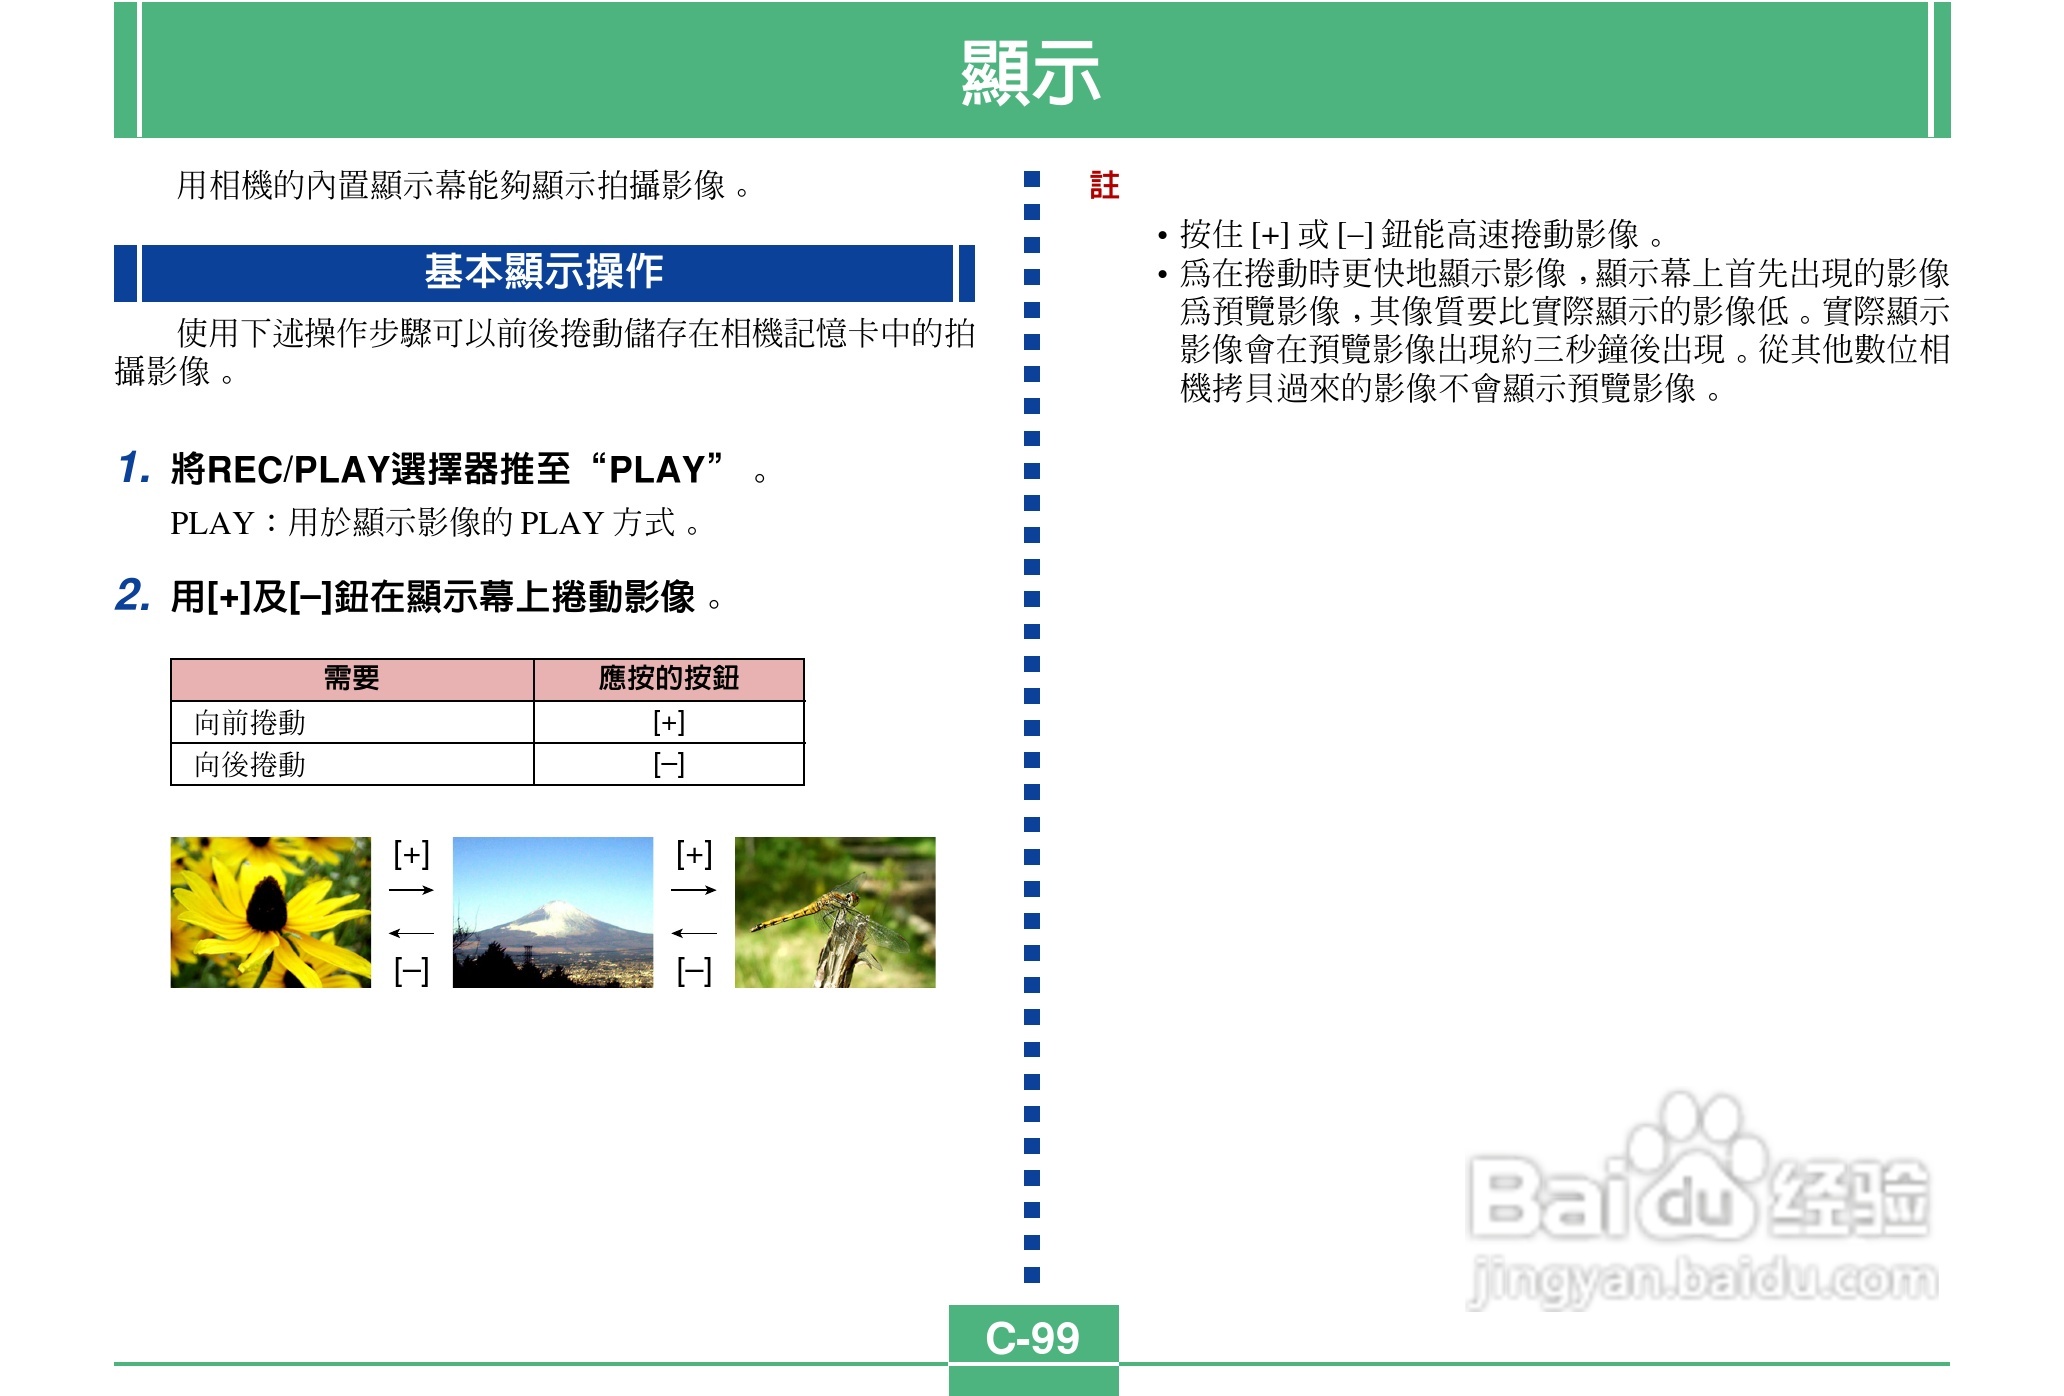The width and height of the screenshot is (2064, 1396).
Task: Click the red 註 note heading
Action: point(1104,185)
